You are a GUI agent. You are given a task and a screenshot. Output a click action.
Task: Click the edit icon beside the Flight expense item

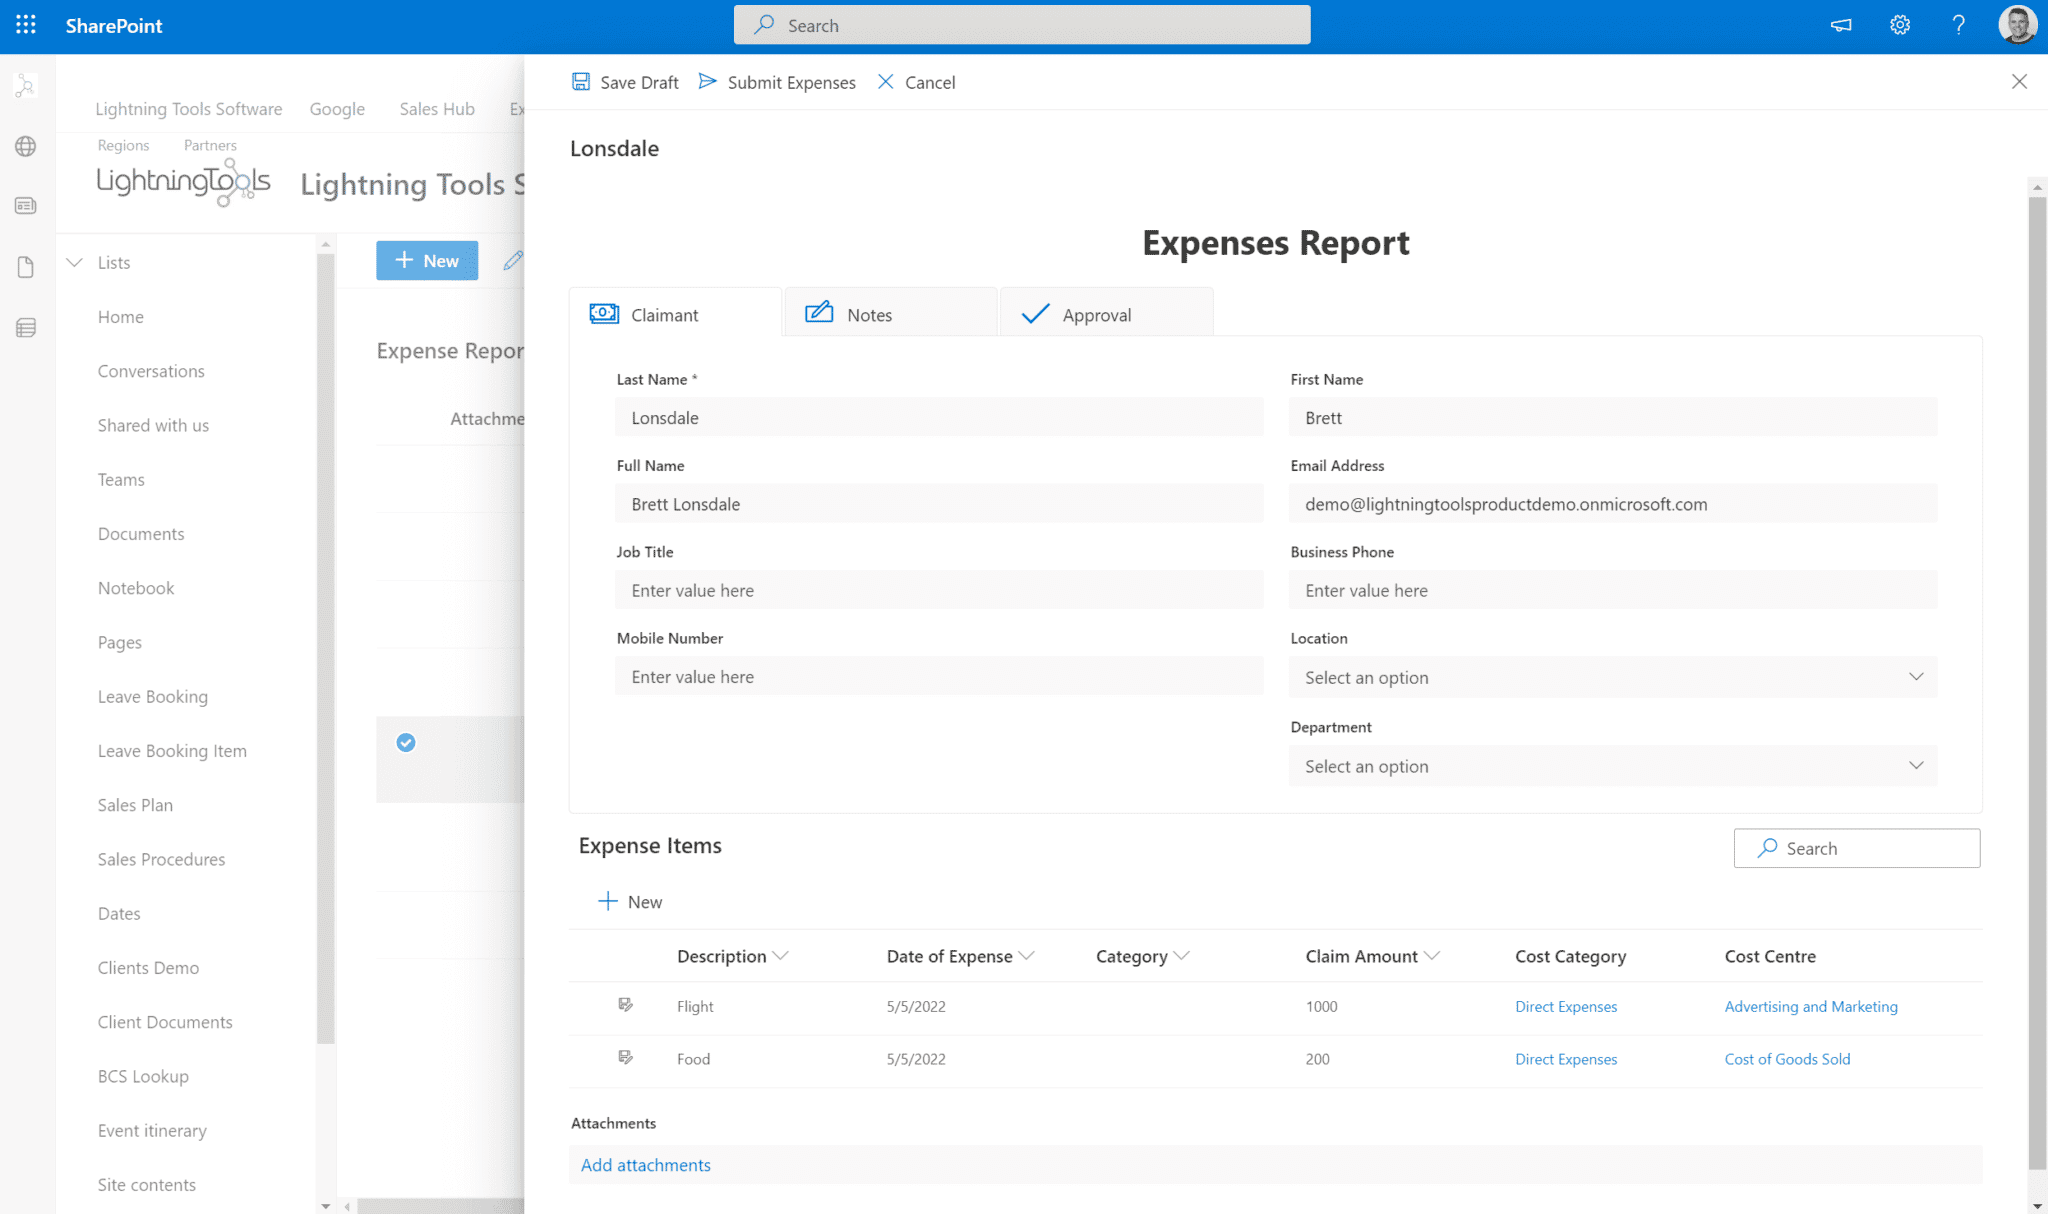626,1006
